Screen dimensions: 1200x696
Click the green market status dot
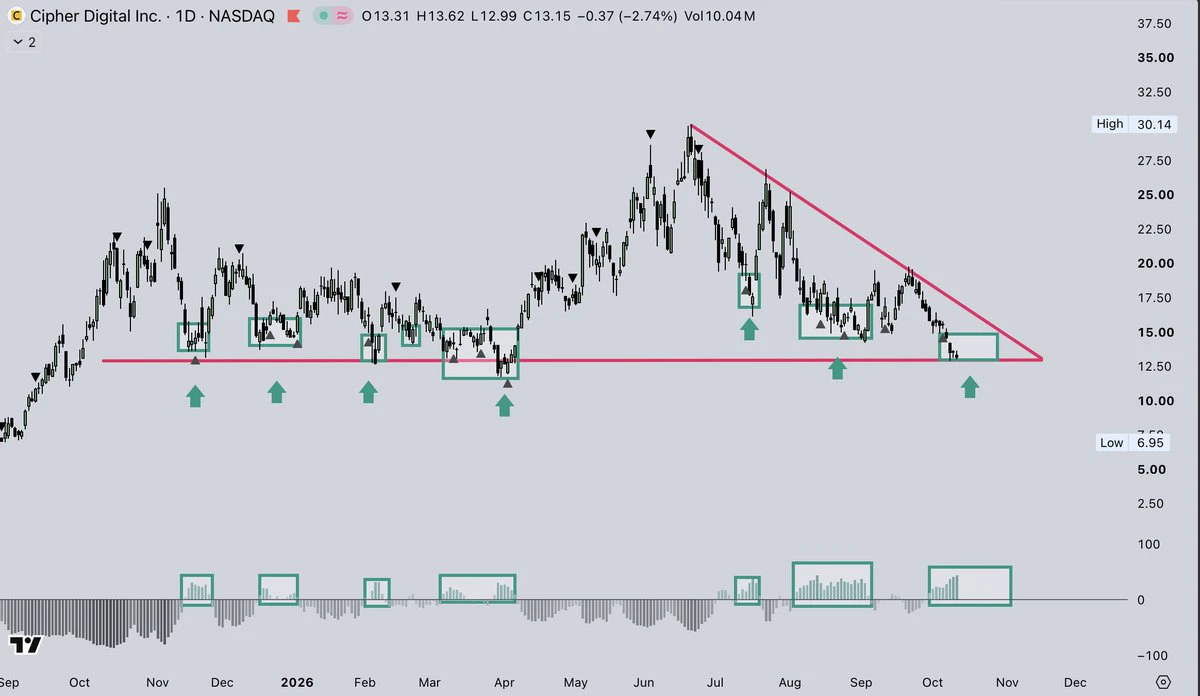coord(323,17)
